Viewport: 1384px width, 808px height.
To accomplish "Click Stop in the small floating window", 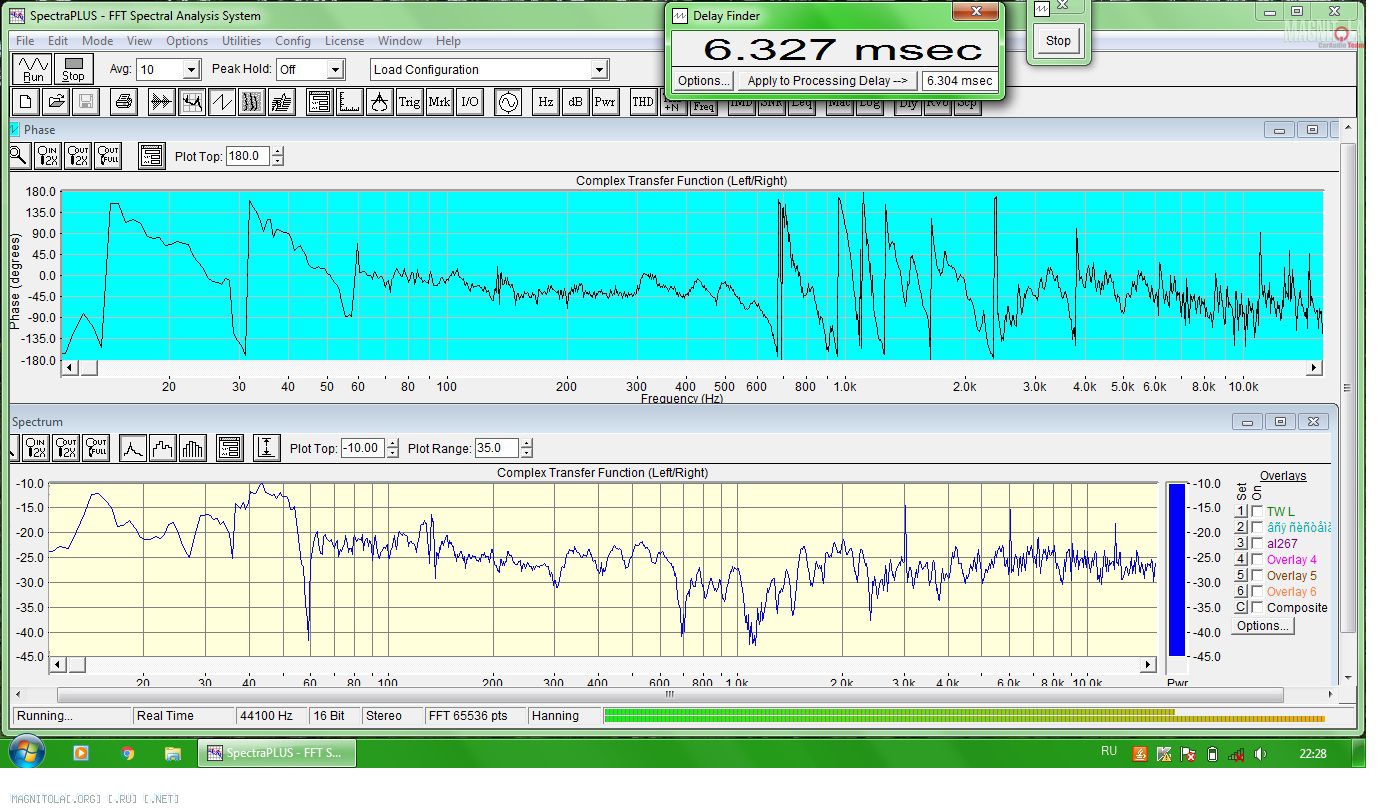I will pos(1058,41).
